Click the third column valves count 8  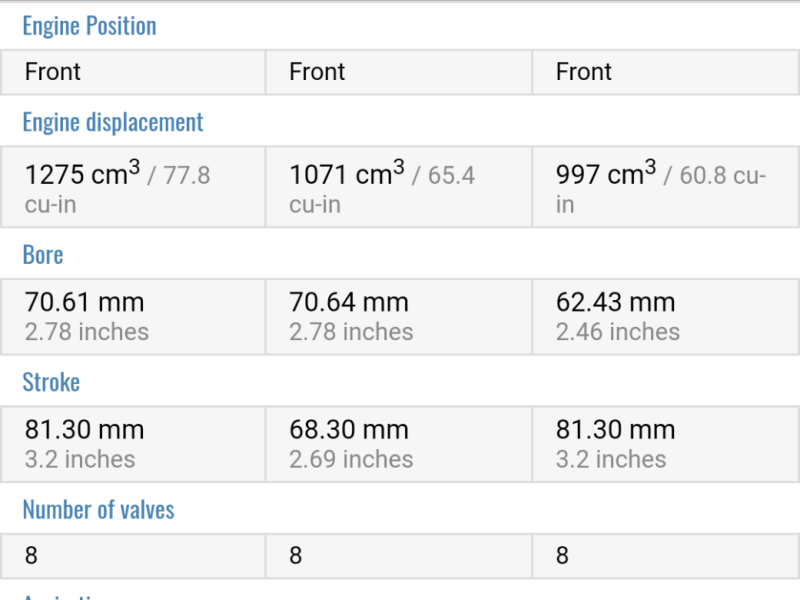[665, 556]
